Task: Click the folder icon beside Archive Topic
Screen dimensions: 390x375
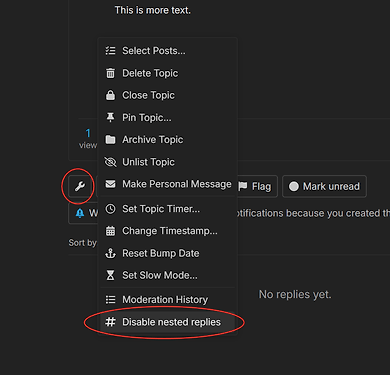Action: [110, 140]
